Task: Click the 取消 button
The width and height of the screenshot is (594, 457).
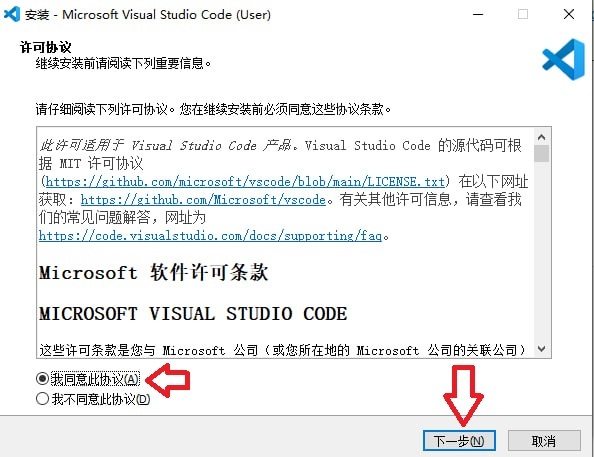Action: pyautogui.click(x=544, y=441)
